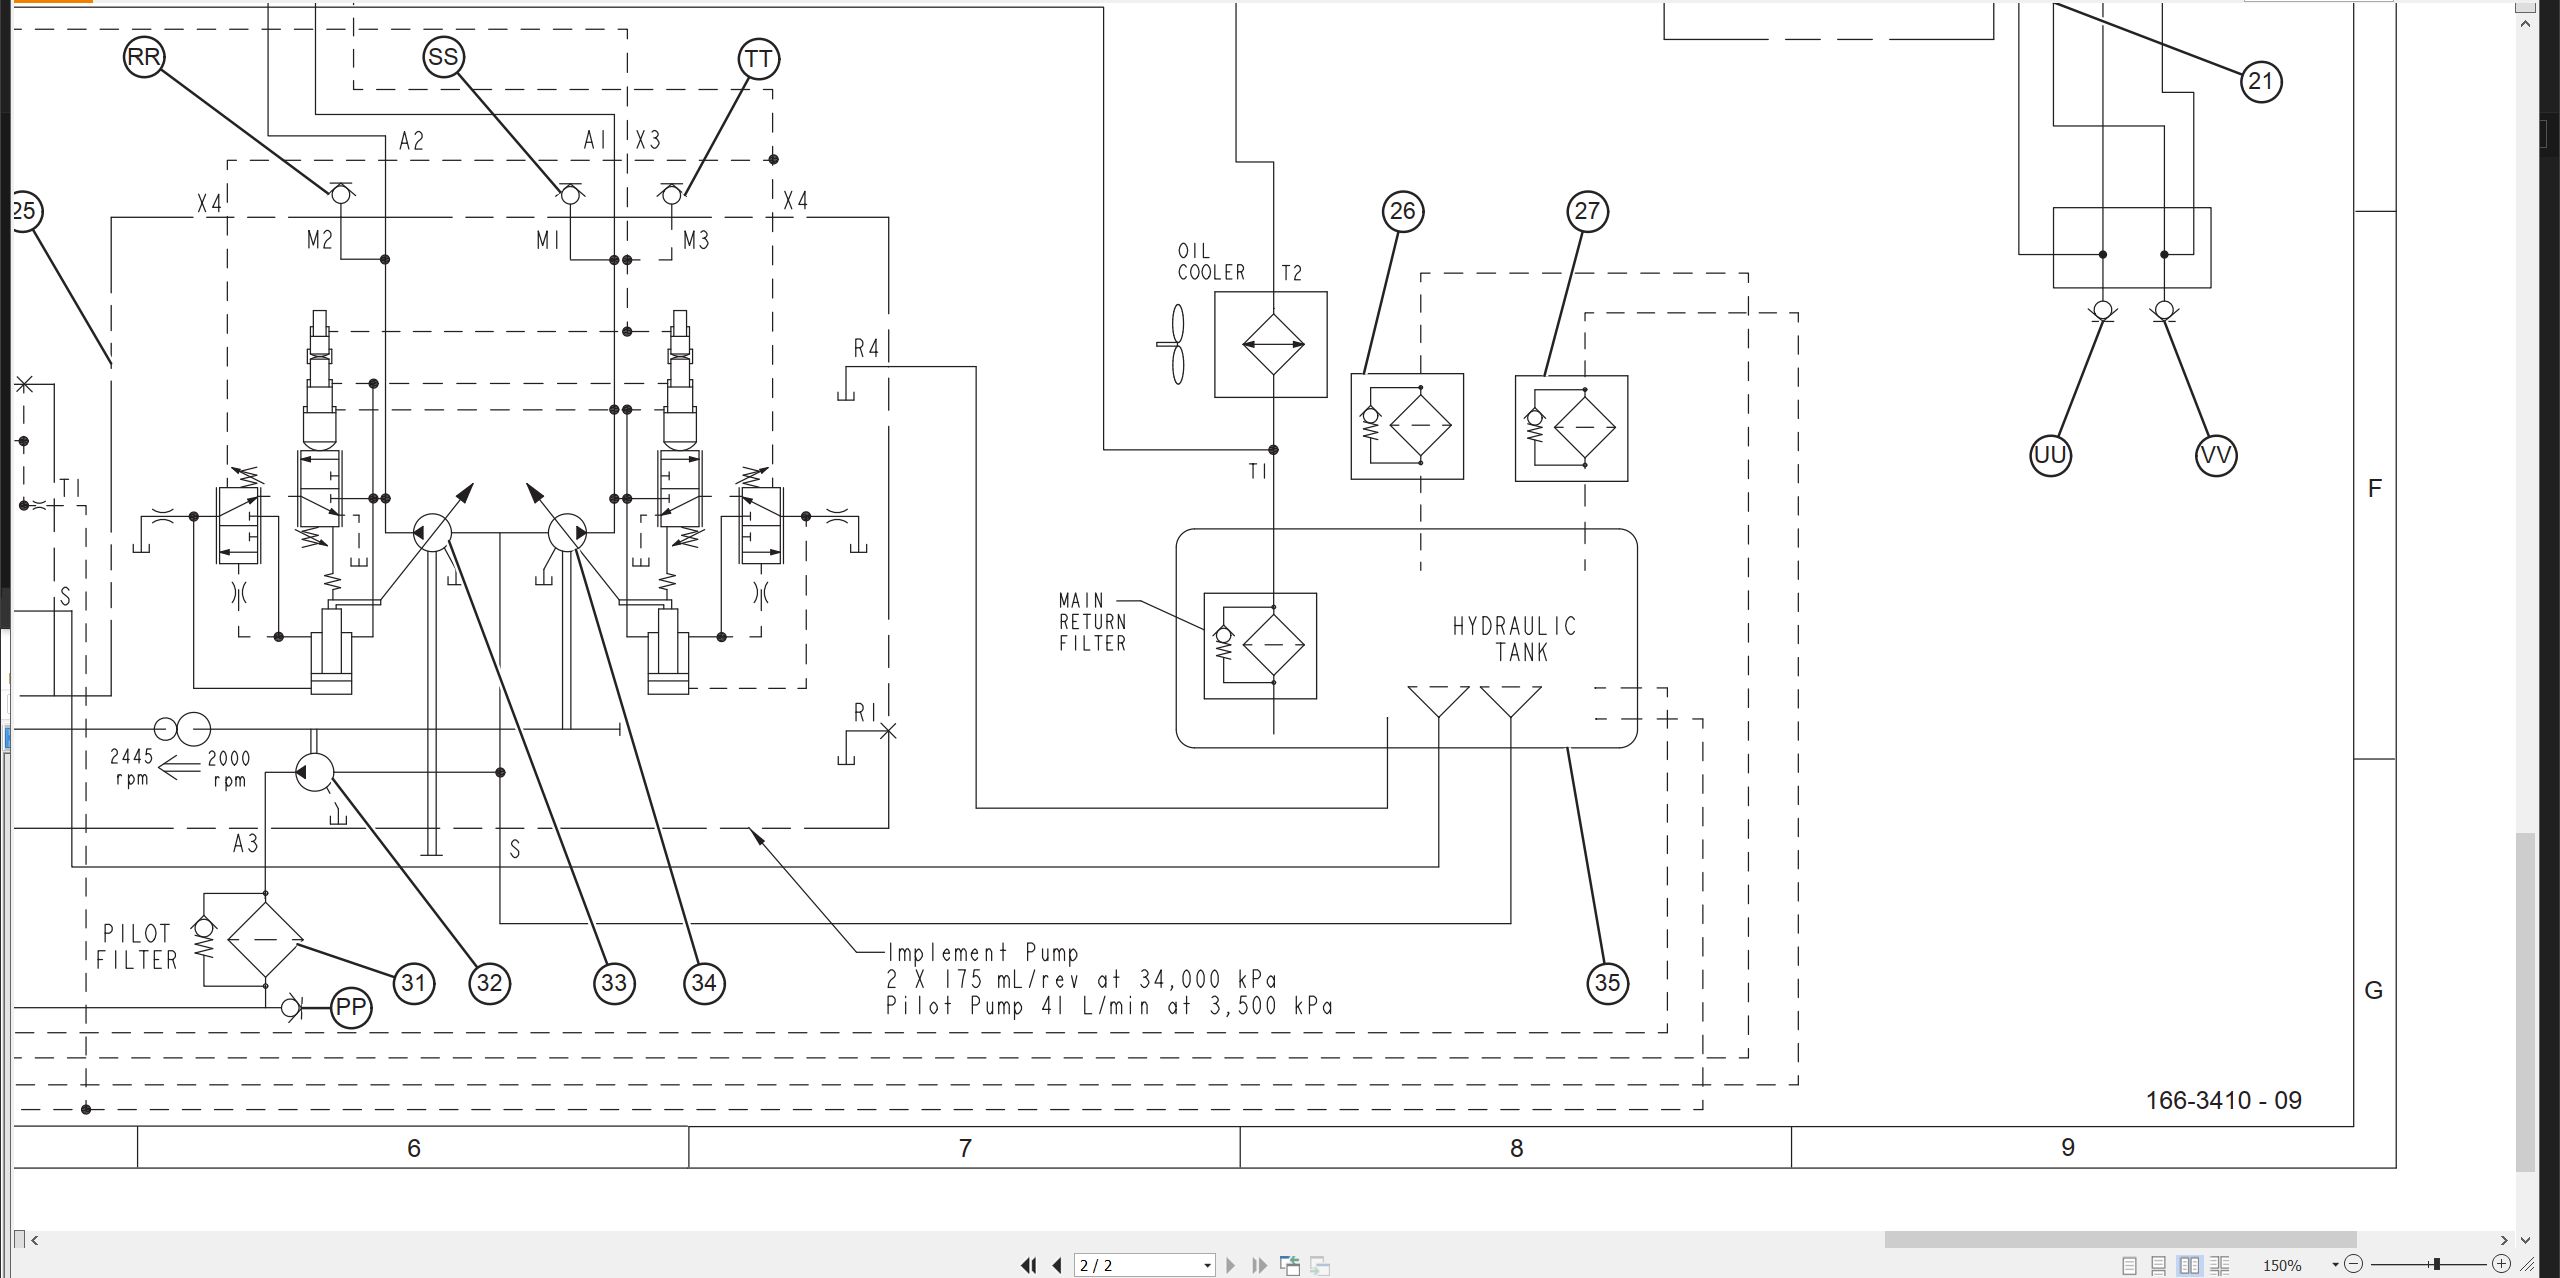Select continuous facing pages layout
This screenshot has width=2560, height=1278.
[x=2219, y=1266]
